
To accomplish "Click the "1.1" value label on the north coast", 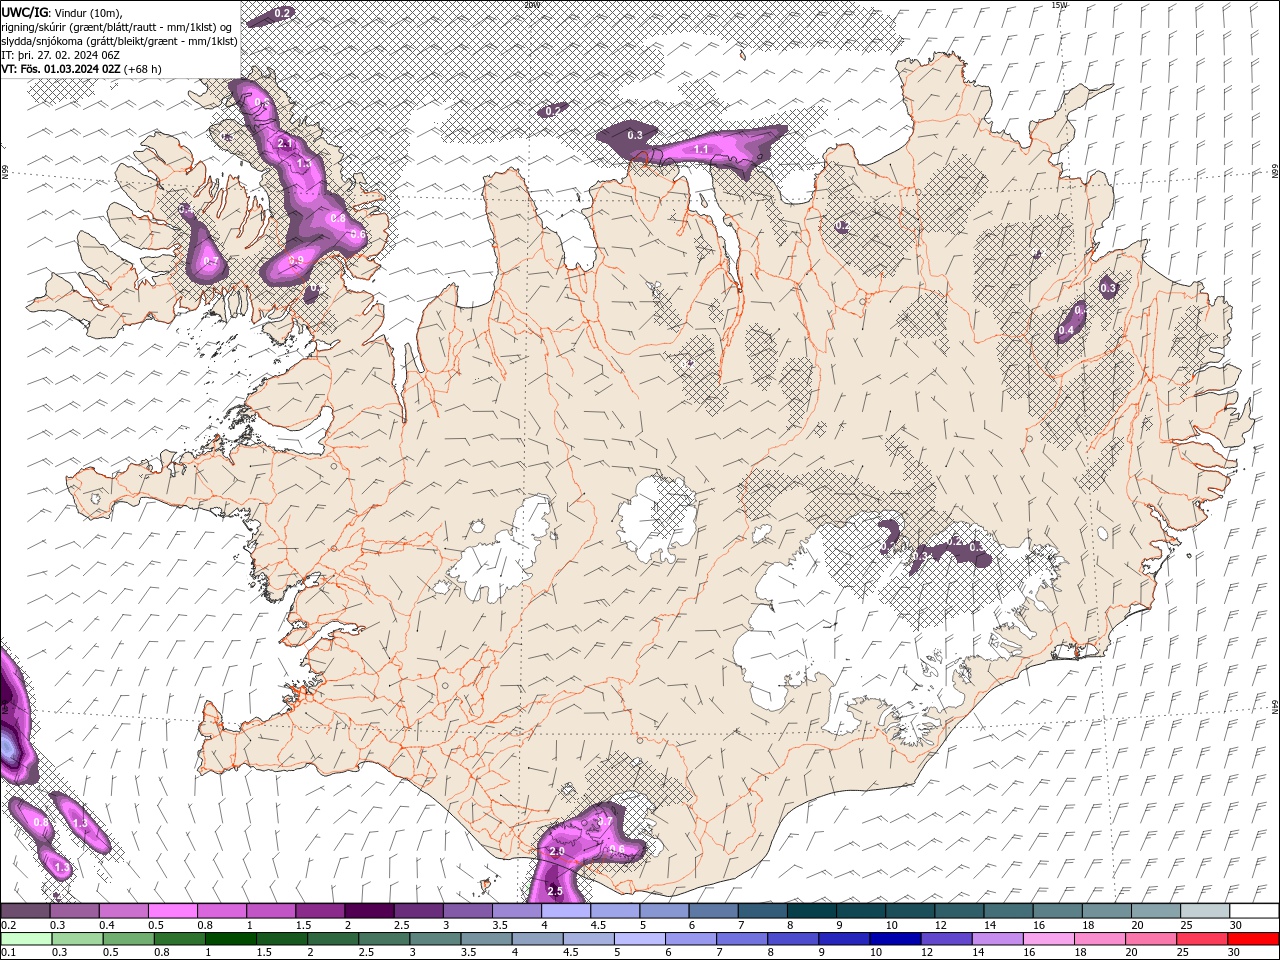I will point(701,150).
